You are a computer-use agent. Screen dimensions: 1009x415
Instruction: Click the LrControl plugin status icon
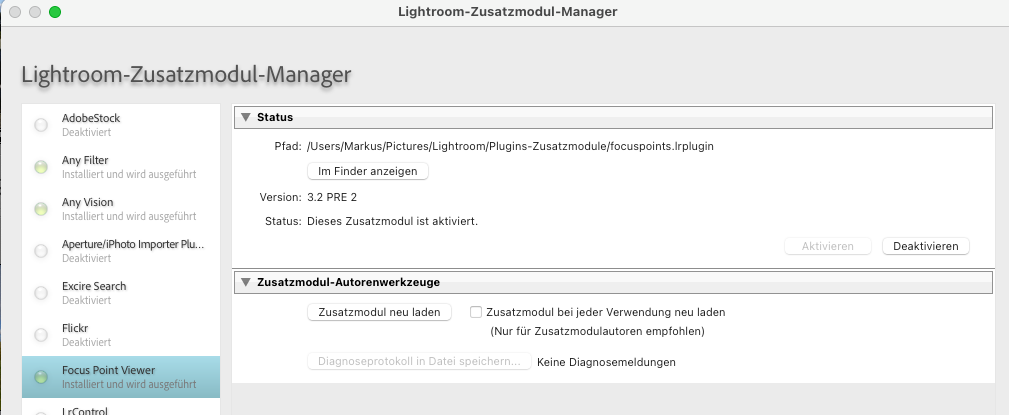[41, 411]
